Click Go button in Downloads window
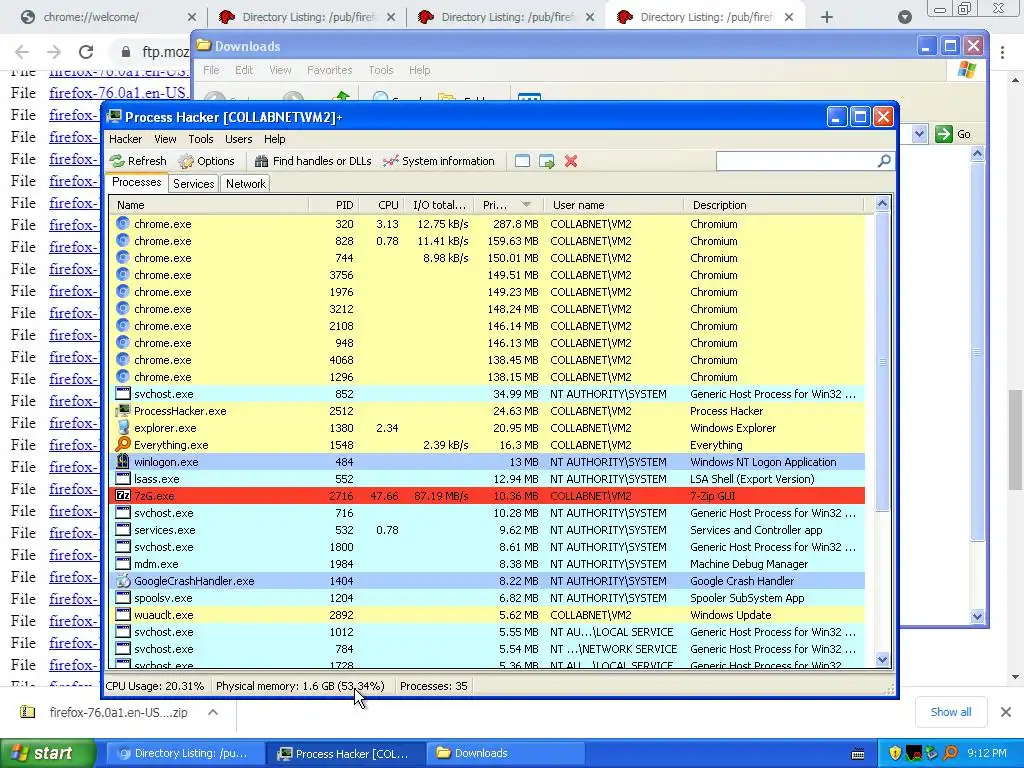The width and height of the screenshot is (1024, 768). pos(953,135)
